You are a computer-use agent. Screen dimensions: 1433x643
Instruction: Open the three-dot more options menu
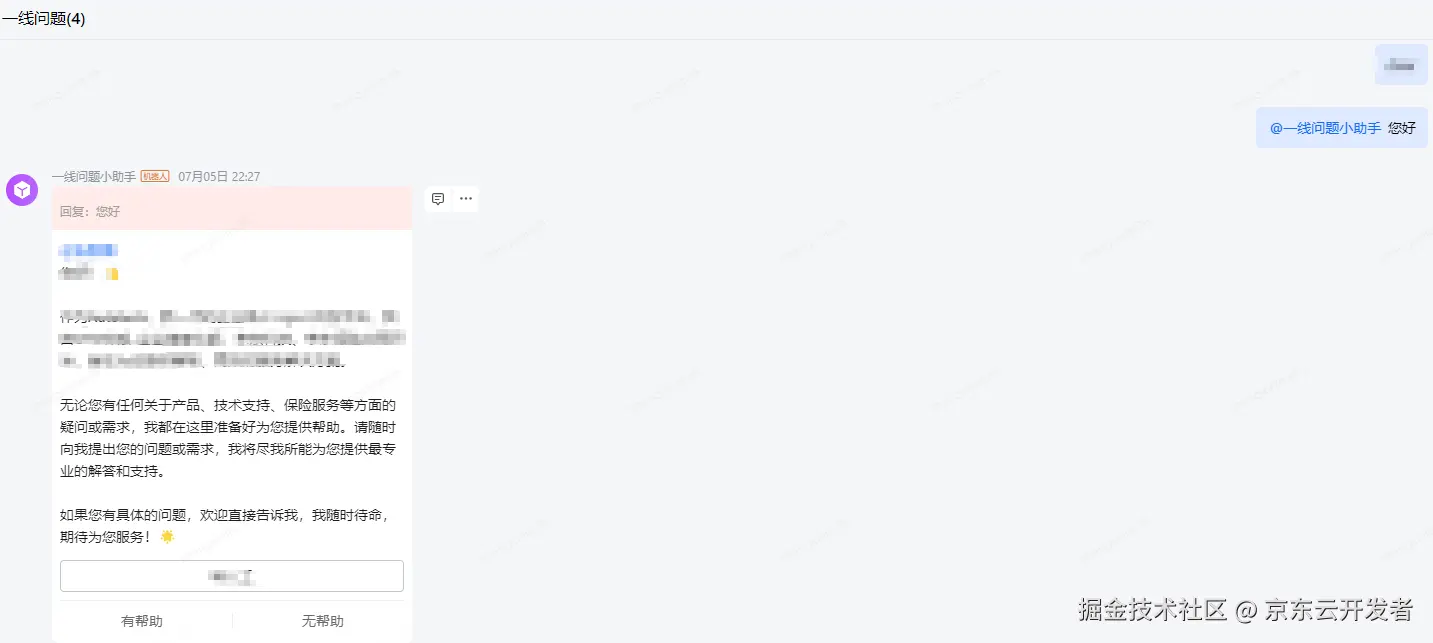[x=466, y=199]
